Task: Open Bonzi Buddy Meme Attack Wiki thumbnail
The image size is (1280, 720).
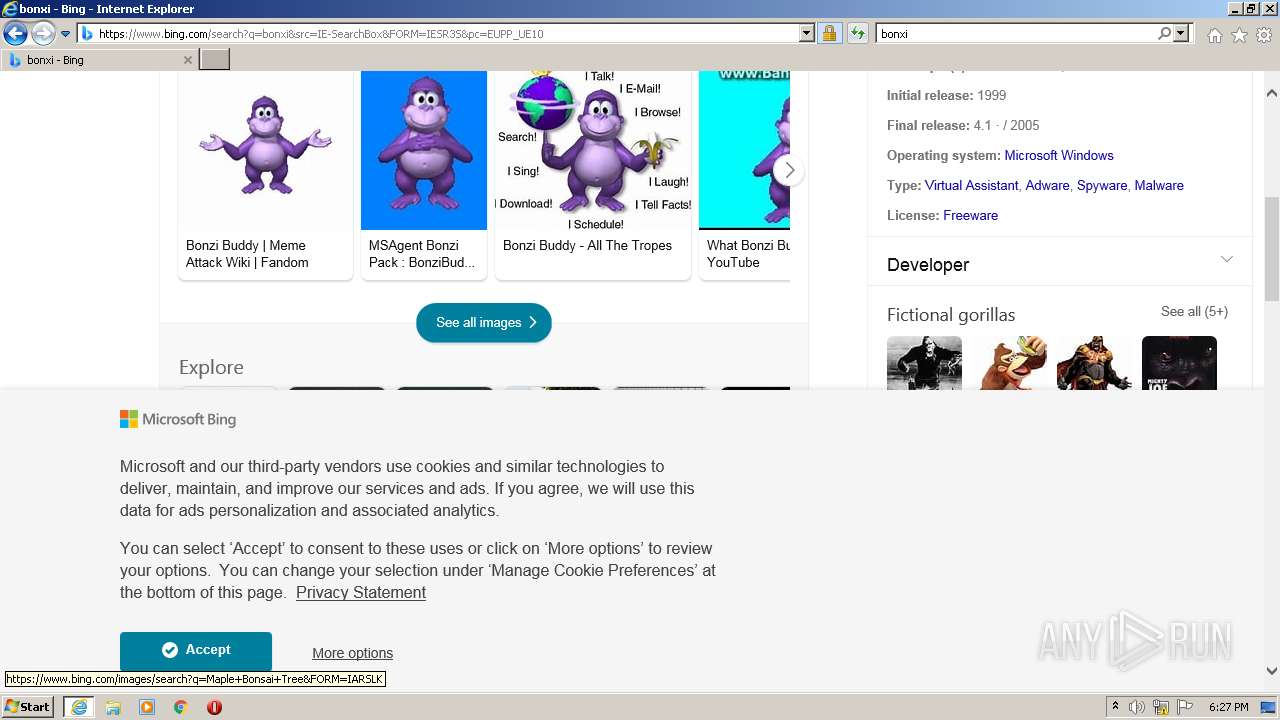Action: (265, 150)
